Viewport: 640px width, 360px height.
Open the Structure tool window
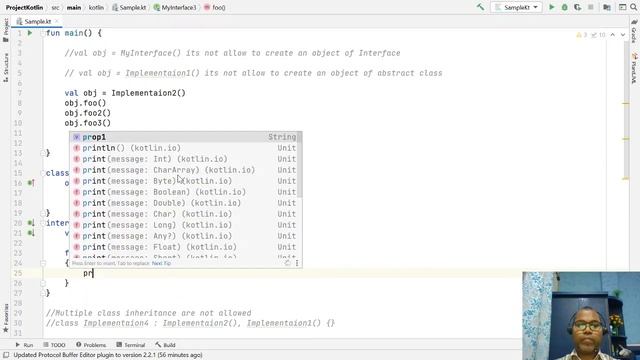point(5,67)
